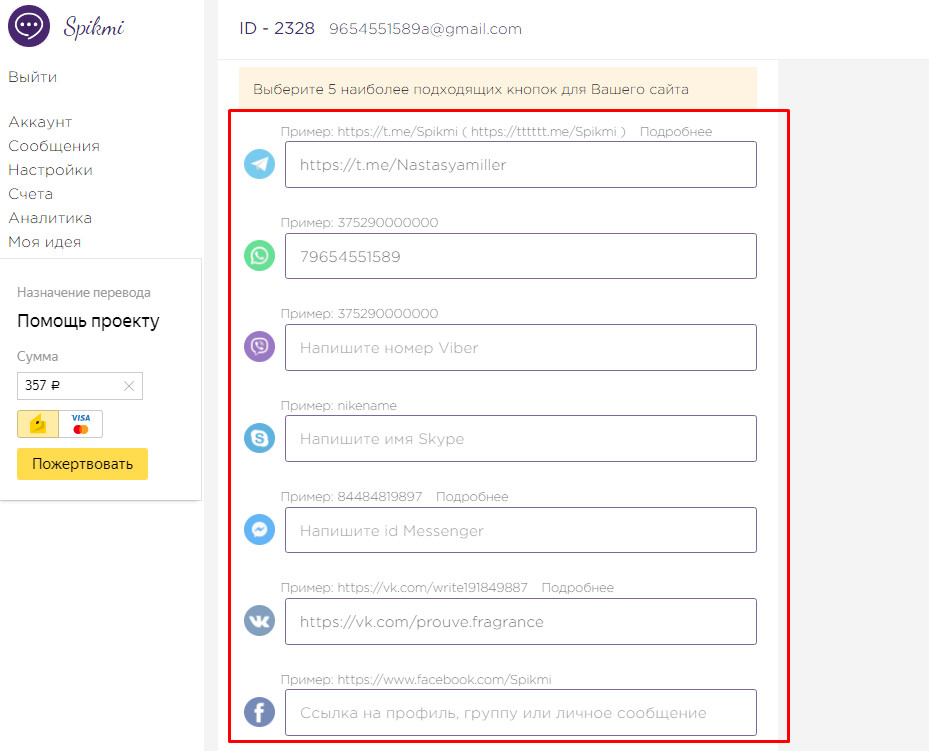Open the Счета page
Screen dimensions: 929x751
coord(31,194)
